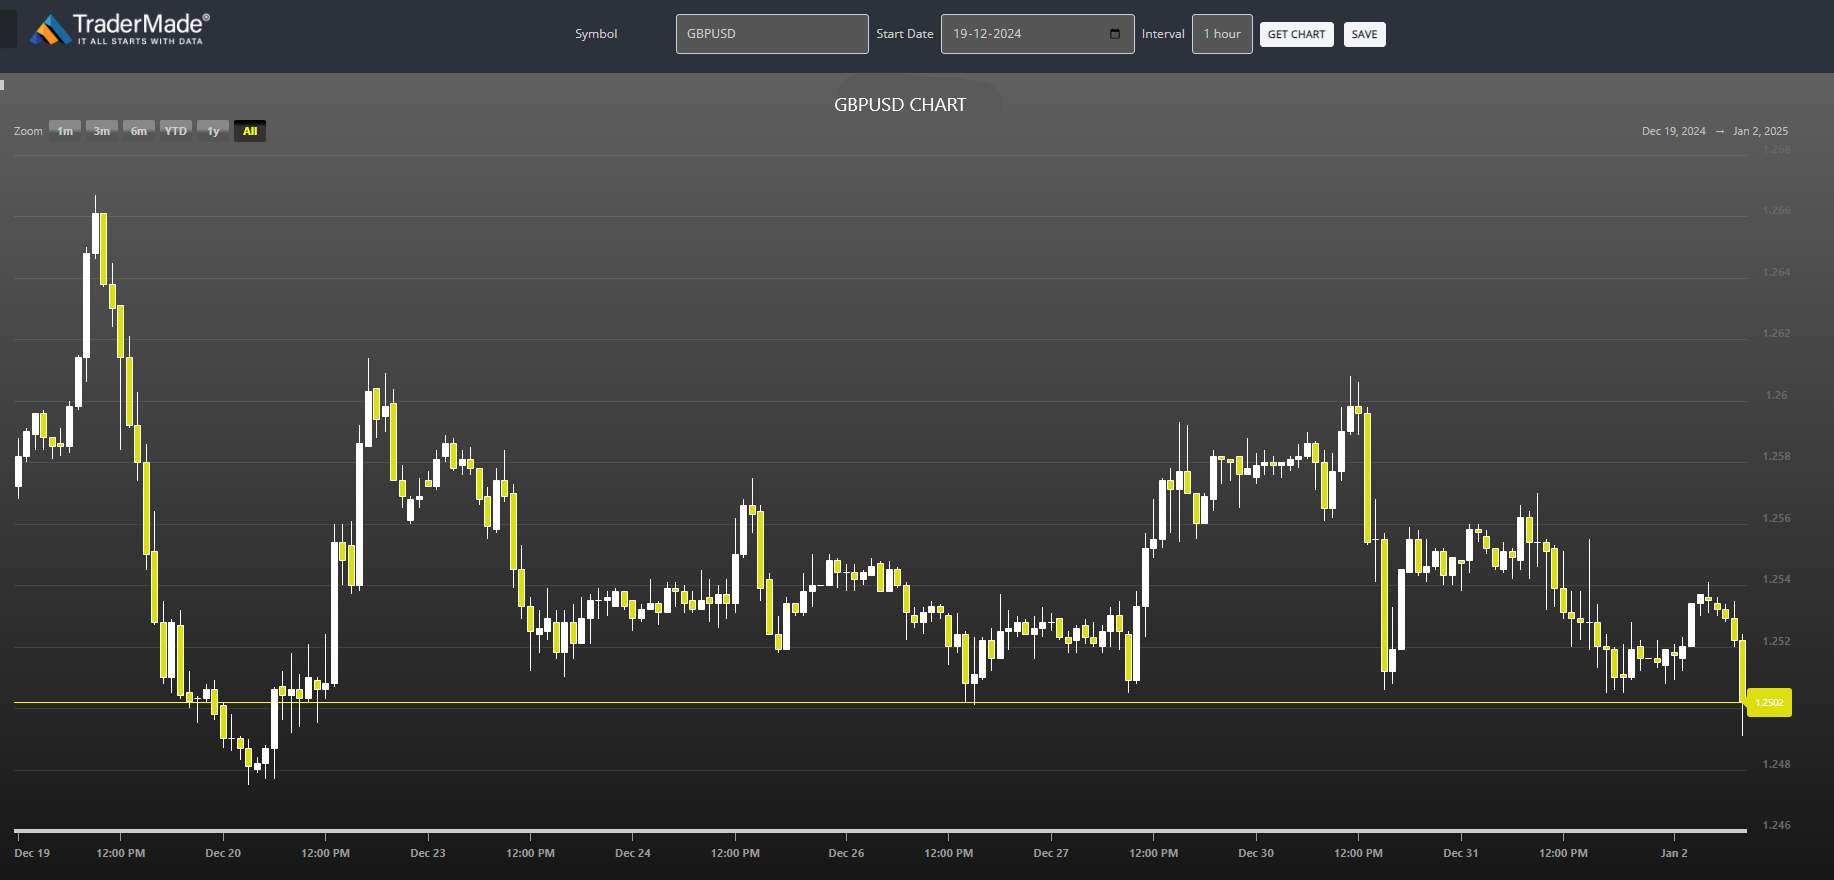1834x880 pixels.
Task: Click the Jan 2 date axis label
Action: pyautogui.click(x=1674, y=853)
